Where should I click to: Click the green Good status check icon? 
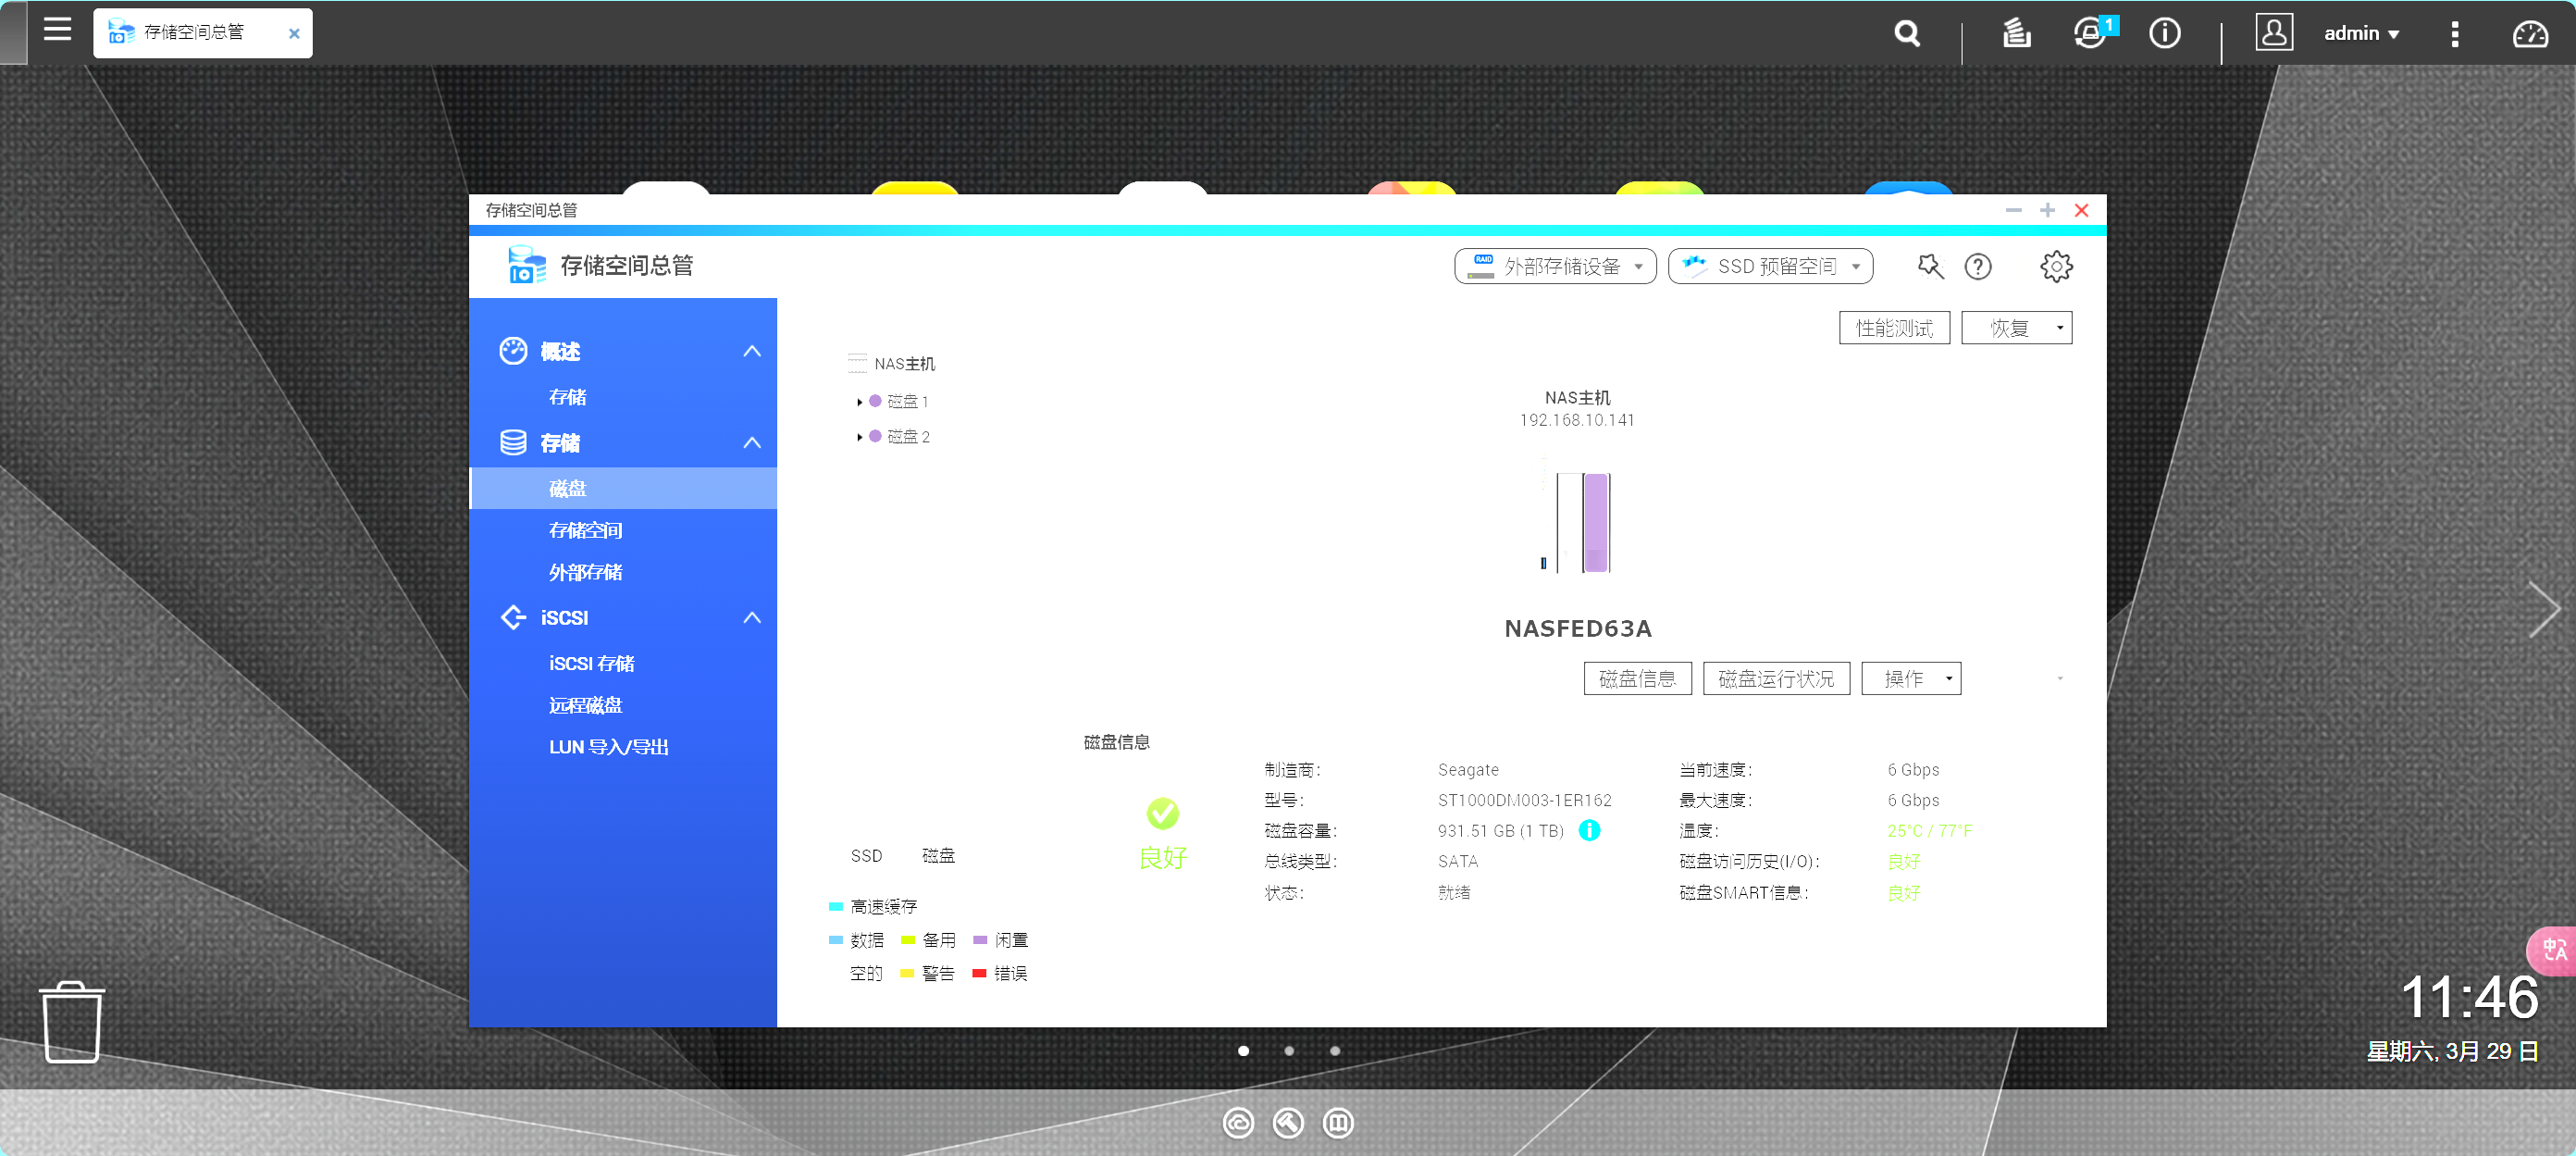1162,813
